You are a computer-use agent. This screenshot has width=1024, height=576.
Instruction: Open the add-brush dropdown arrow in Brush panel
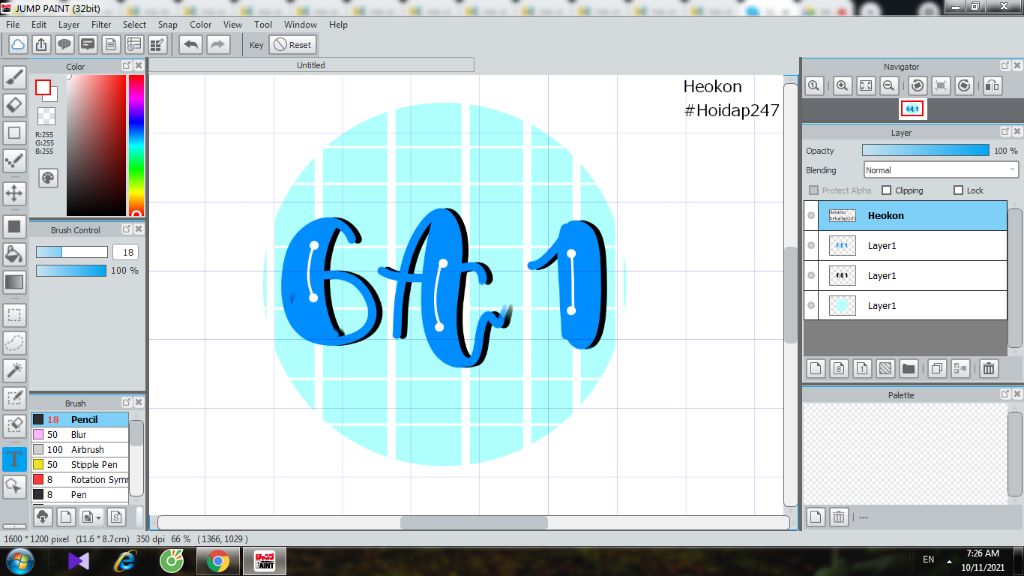point(98,518)
